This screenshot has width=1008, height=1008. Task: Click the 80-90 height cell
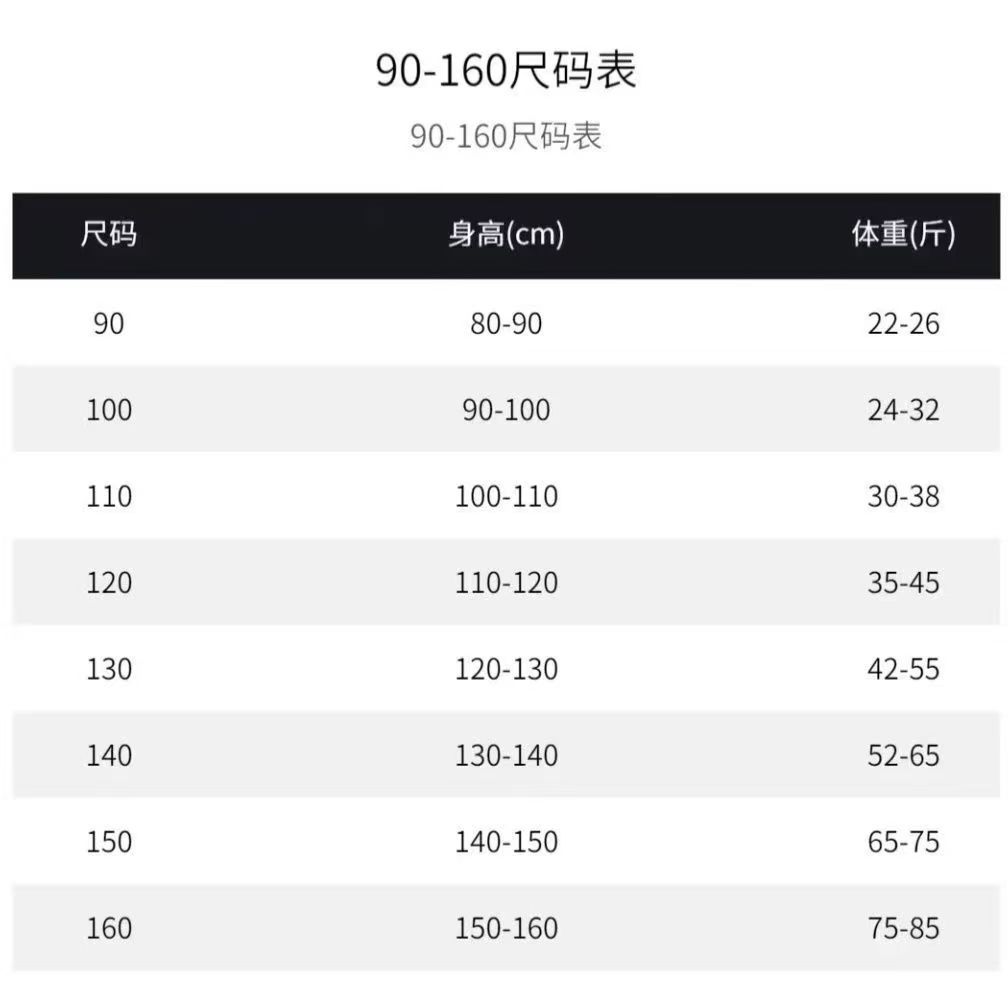[x=506, y=323]
